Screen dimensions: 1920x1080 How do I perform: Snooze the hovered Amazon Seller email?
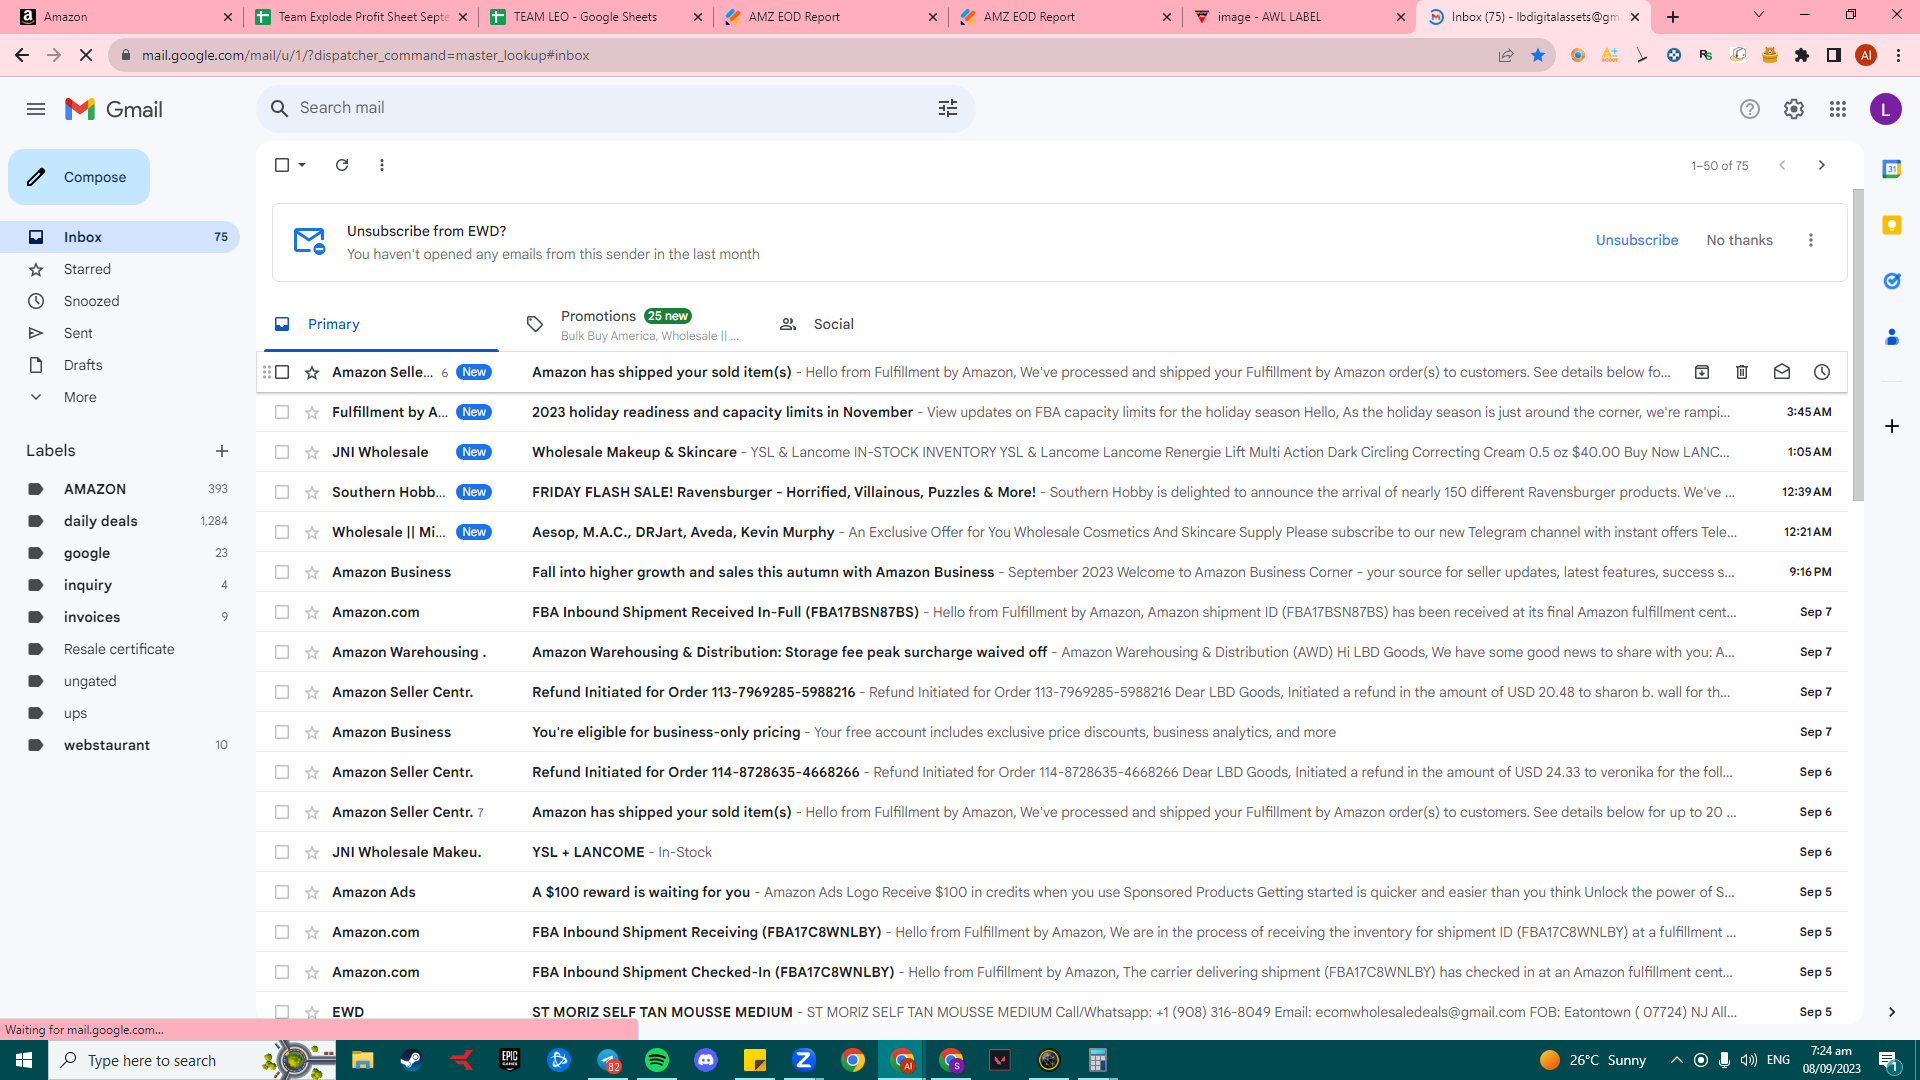tap(1822, 372)
